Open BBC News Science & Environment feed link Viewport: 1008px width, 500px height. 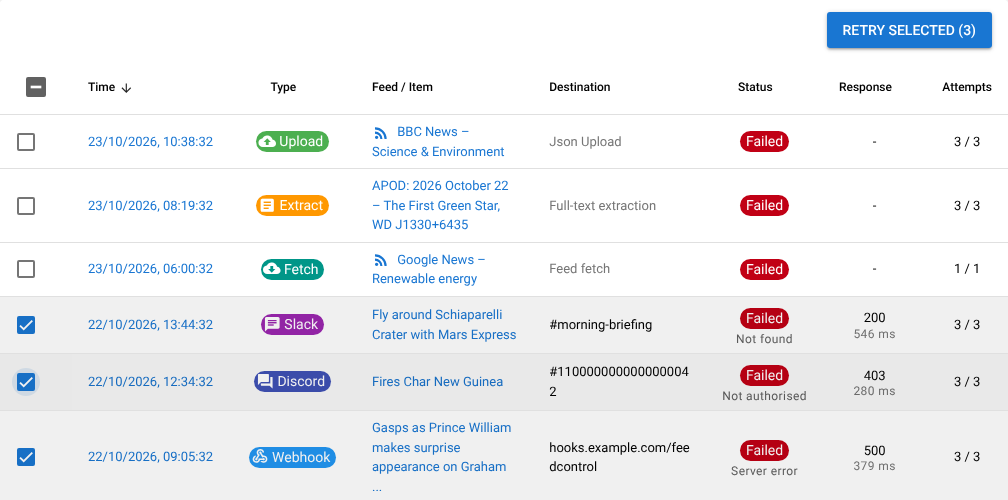coord(438,142)
